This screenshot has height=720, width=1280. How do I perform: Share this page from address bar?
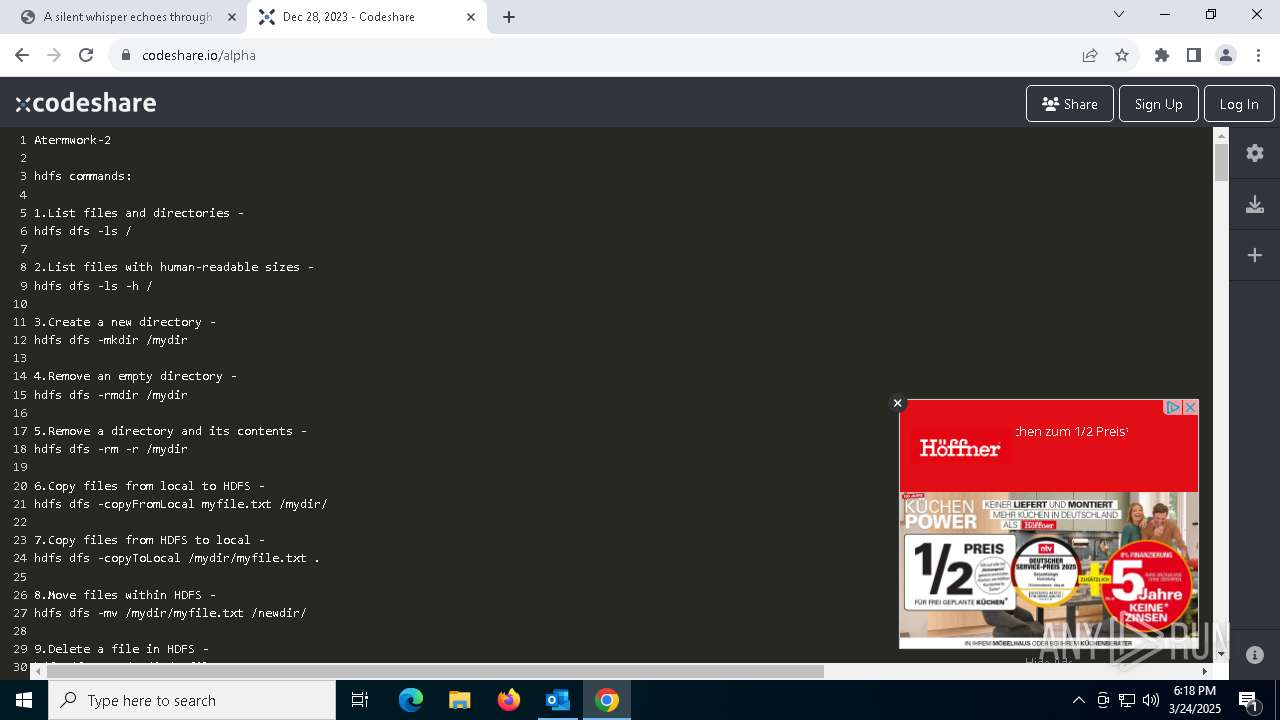coord(1090,55)
